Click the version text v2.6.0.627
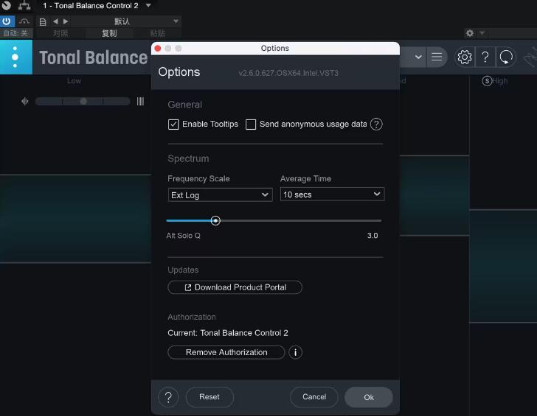 click(288, 73)
